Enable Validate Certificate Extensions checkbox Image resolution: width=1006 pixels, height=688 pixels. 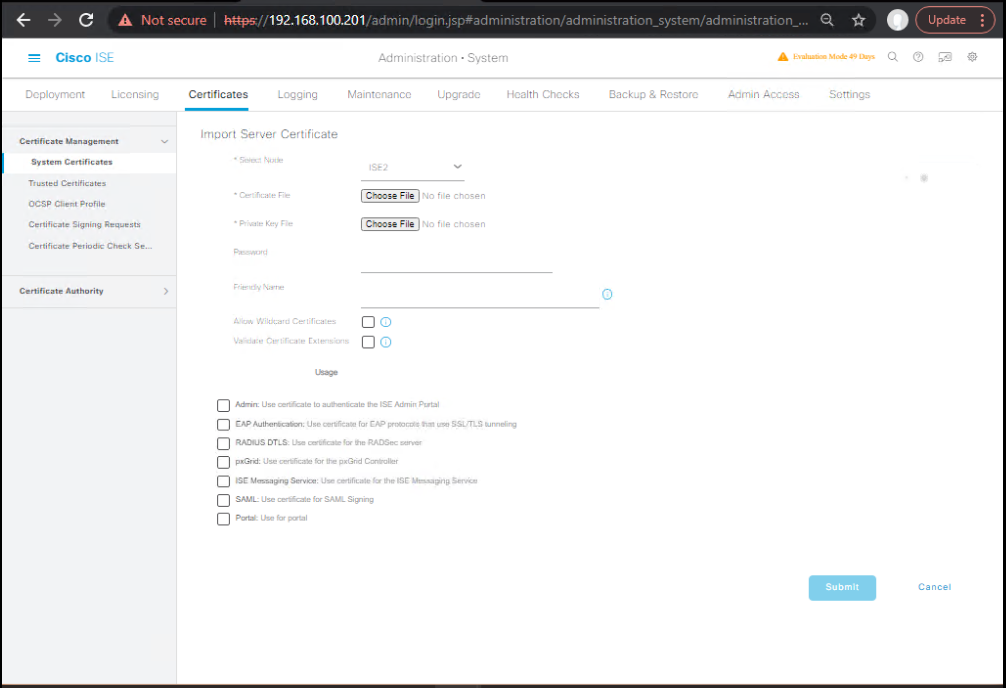[x=368, y=342]
